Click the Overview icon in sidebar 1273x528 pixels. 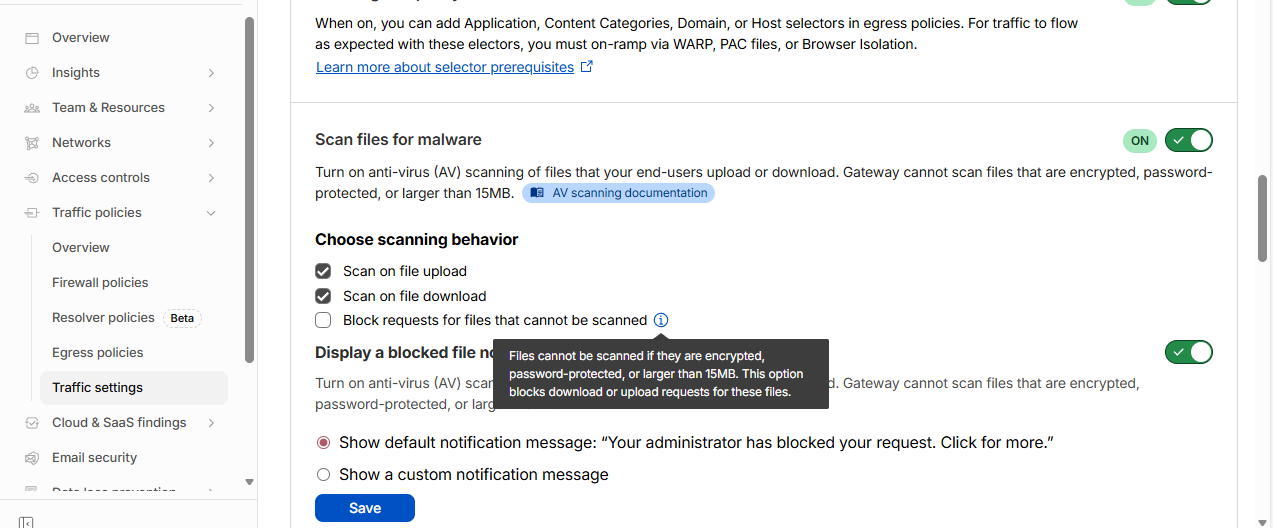tap(32, 38)
